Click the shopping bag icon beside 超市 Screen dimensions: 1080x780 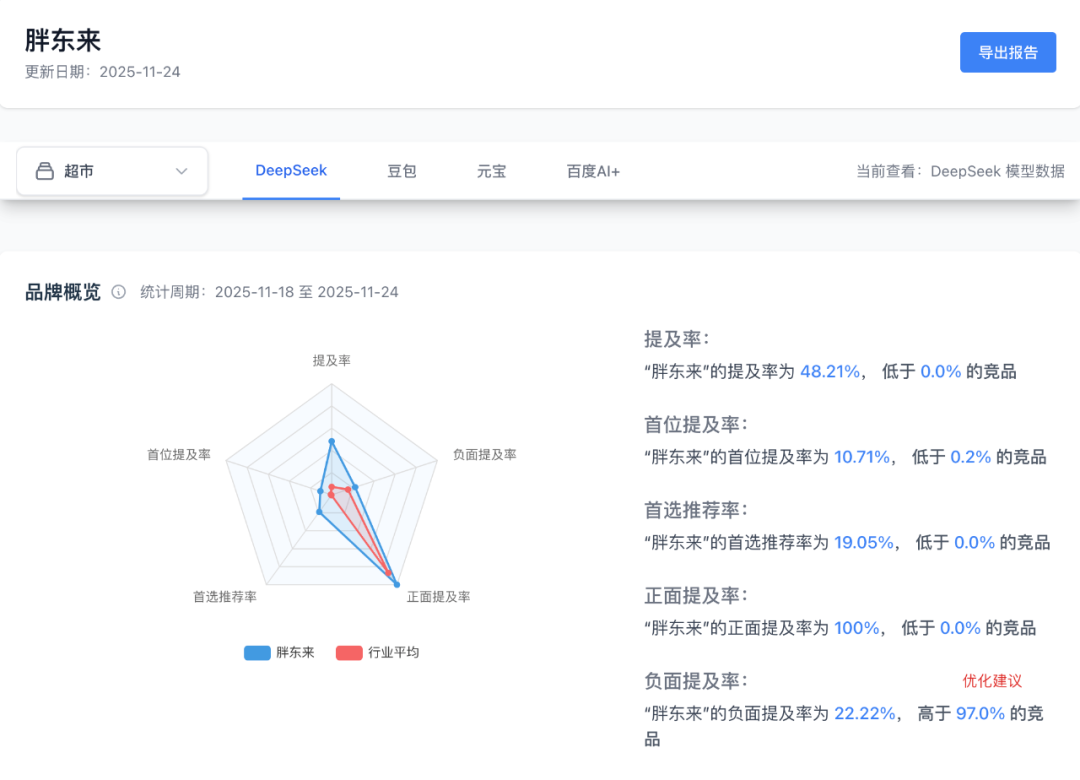pos(45,171)
